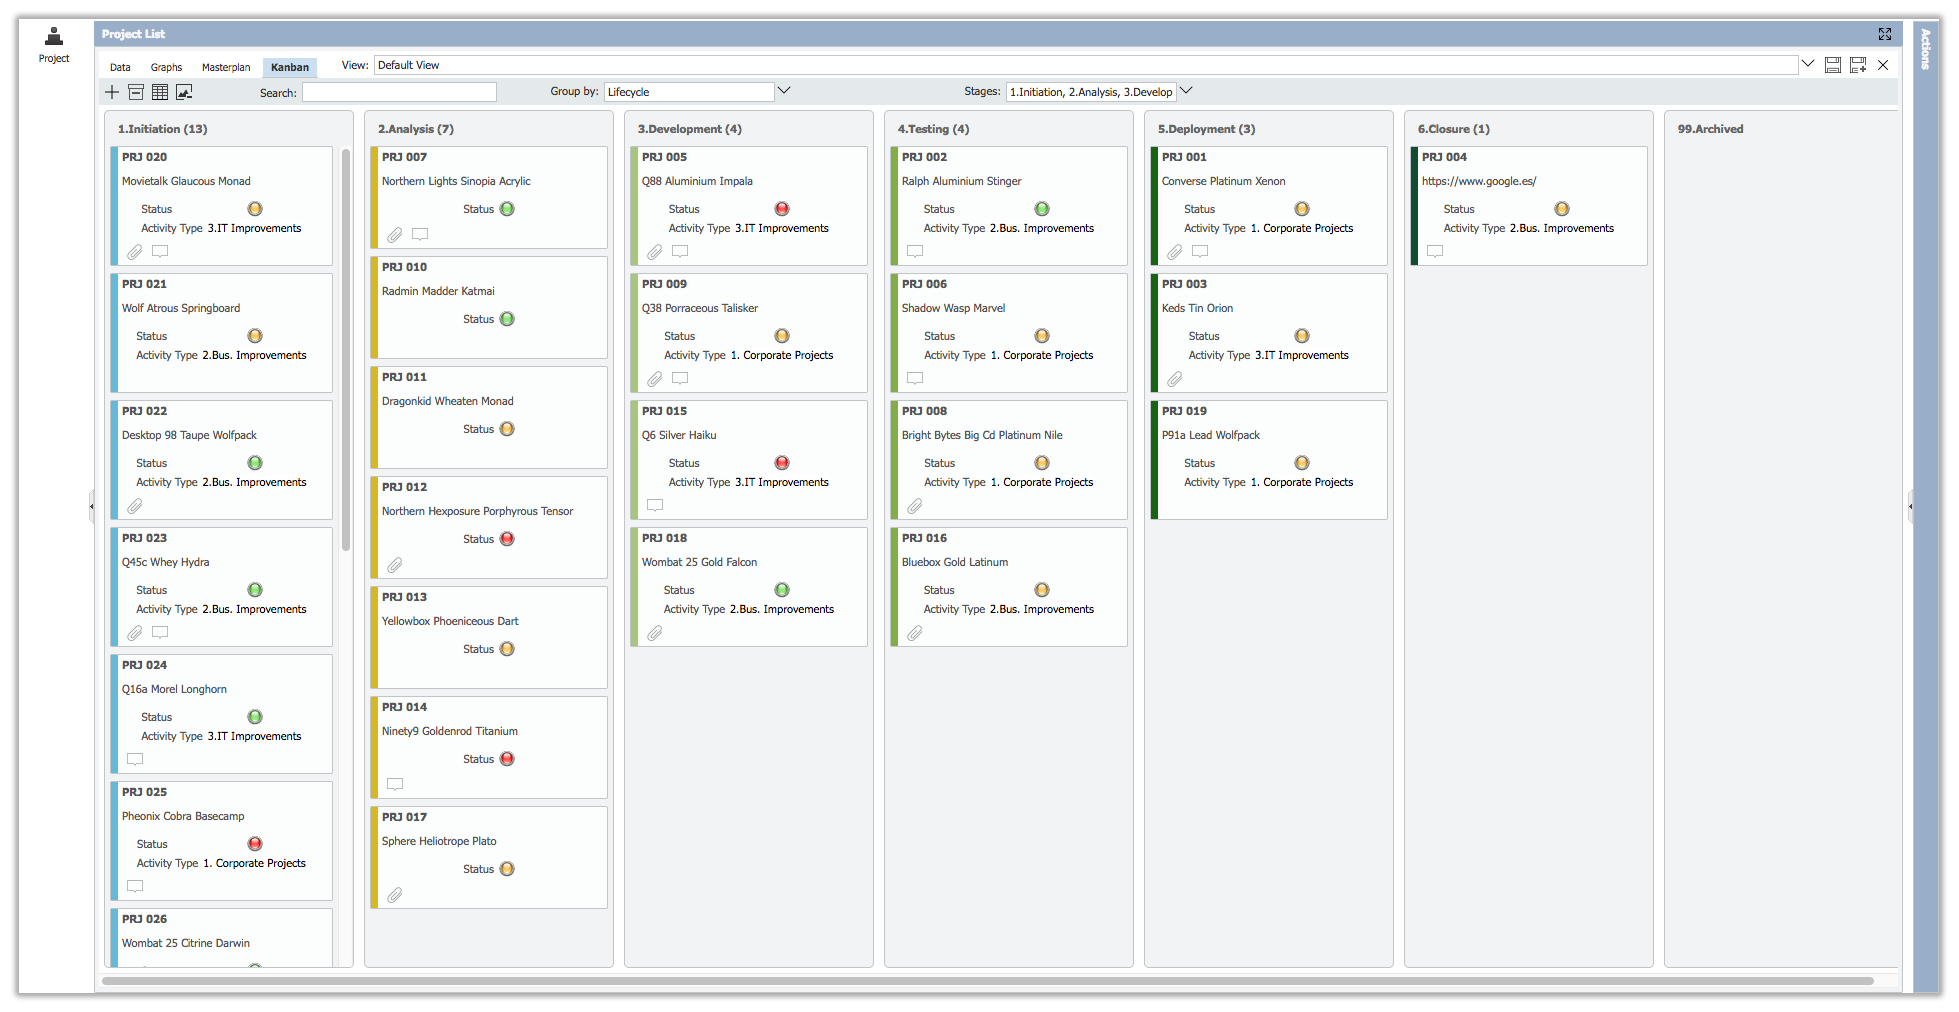Viewport: 1959px width, 1012px height.
Task: Open comment bubble on PRJ 015
Action: (655, 505)
